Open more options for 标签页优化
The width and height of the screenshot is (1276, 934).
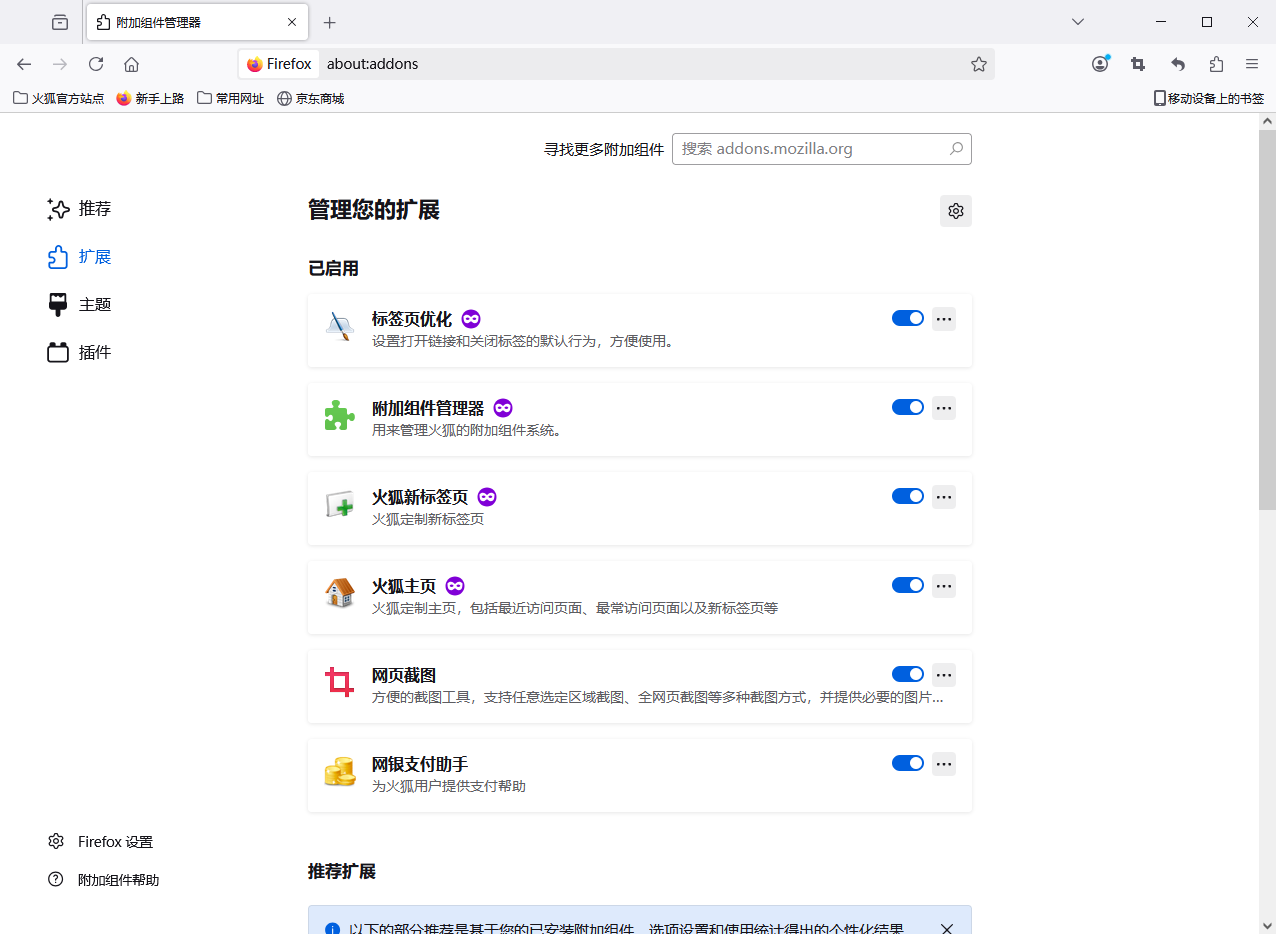click(944, 319)
